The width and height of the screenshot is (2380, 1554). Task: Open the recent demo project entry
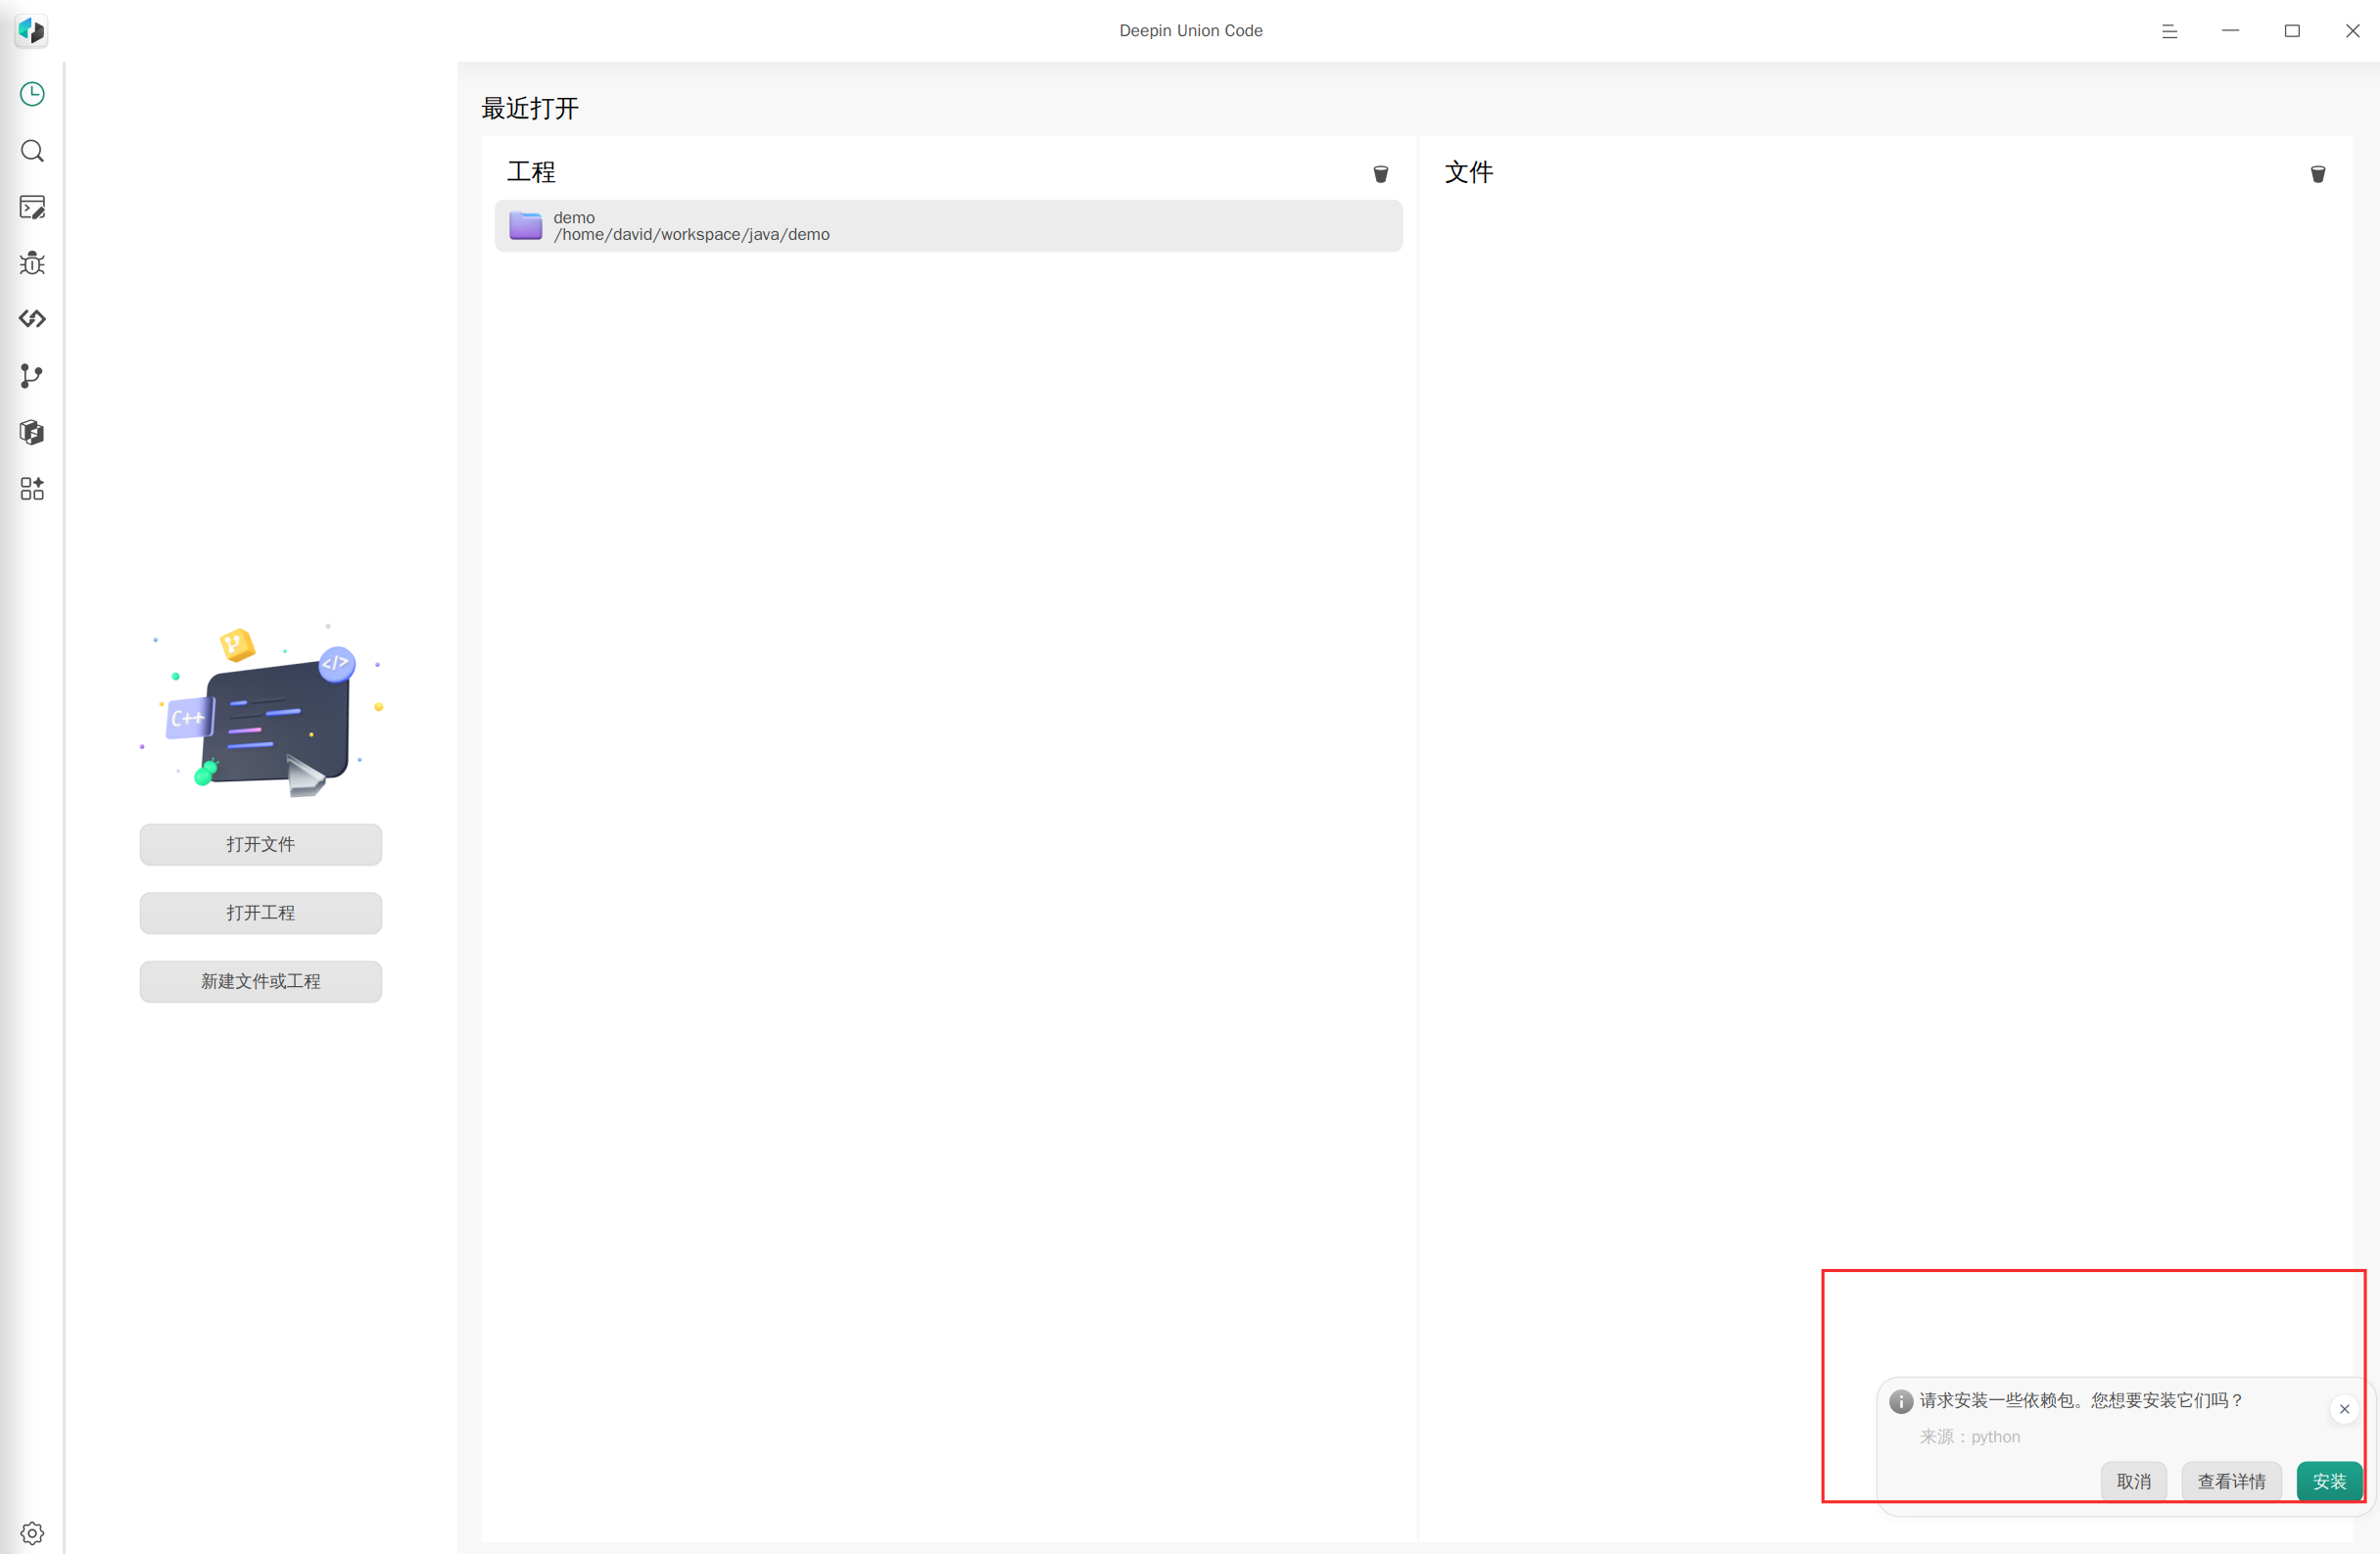point(949,226)
